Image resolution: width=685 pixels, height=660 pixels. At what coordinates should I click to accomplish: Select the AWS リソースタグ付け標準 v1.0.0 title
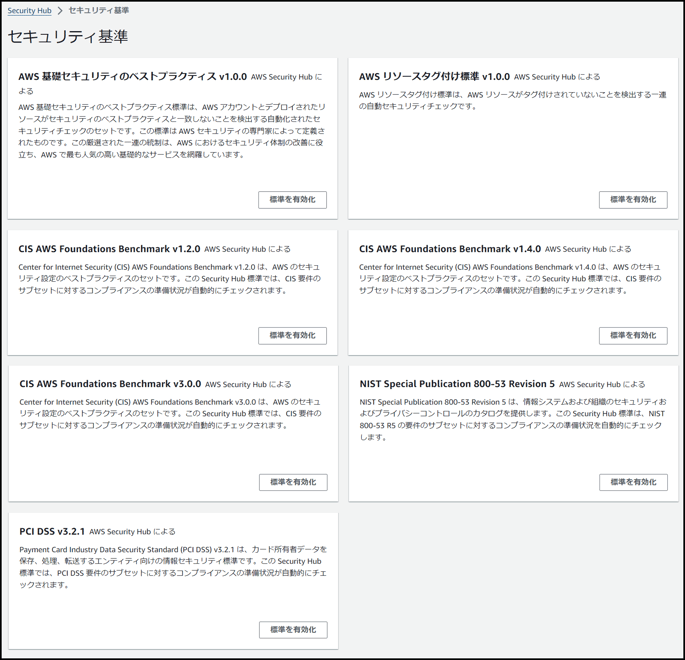[x=434, y=76]
